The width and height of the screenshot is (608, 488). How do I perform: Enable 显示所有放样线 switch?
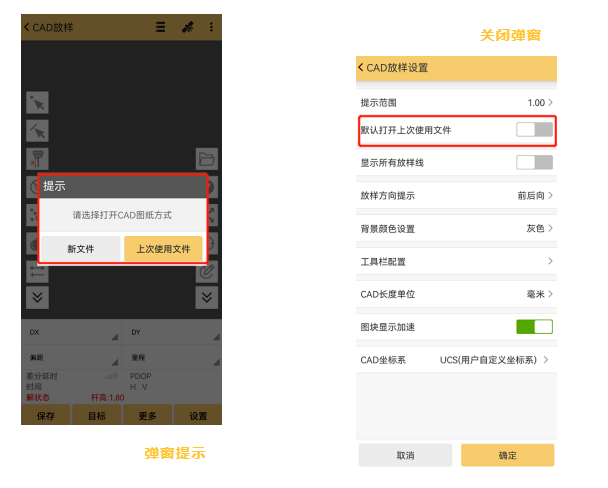(534, 162)
